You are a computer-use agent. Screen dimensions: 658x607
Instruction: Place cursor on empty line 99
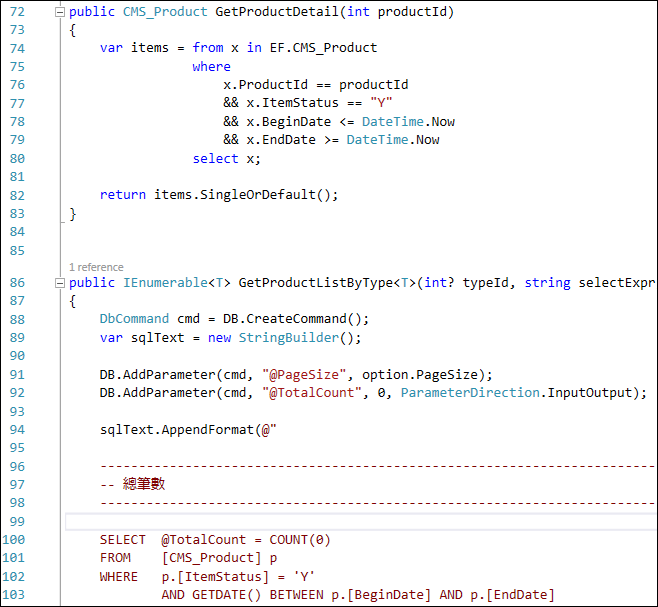click(360, 522)
